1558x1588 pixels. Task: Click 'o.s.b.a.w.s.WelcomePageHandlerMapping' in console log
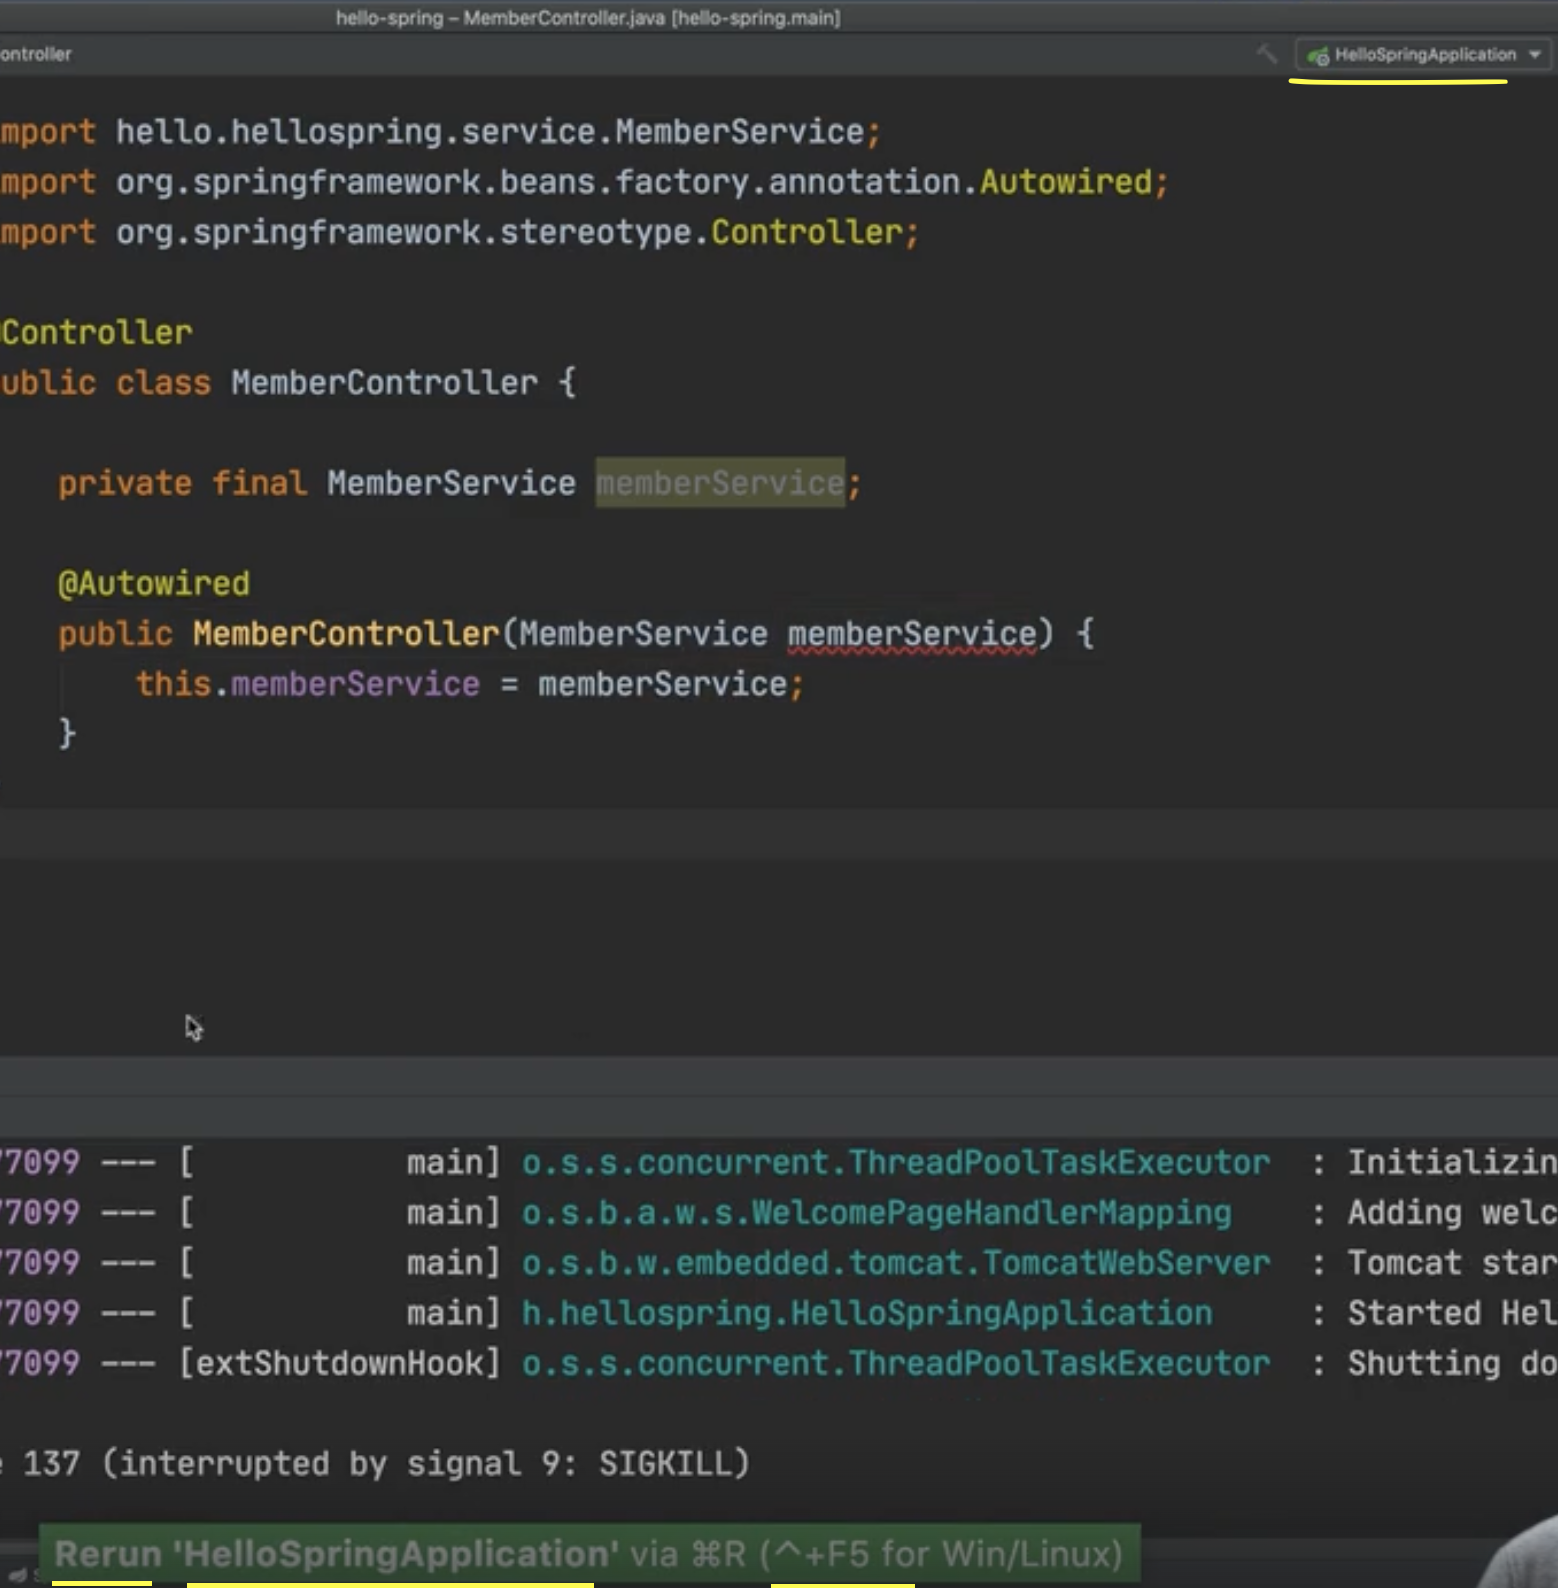[x=877, y=1213]
